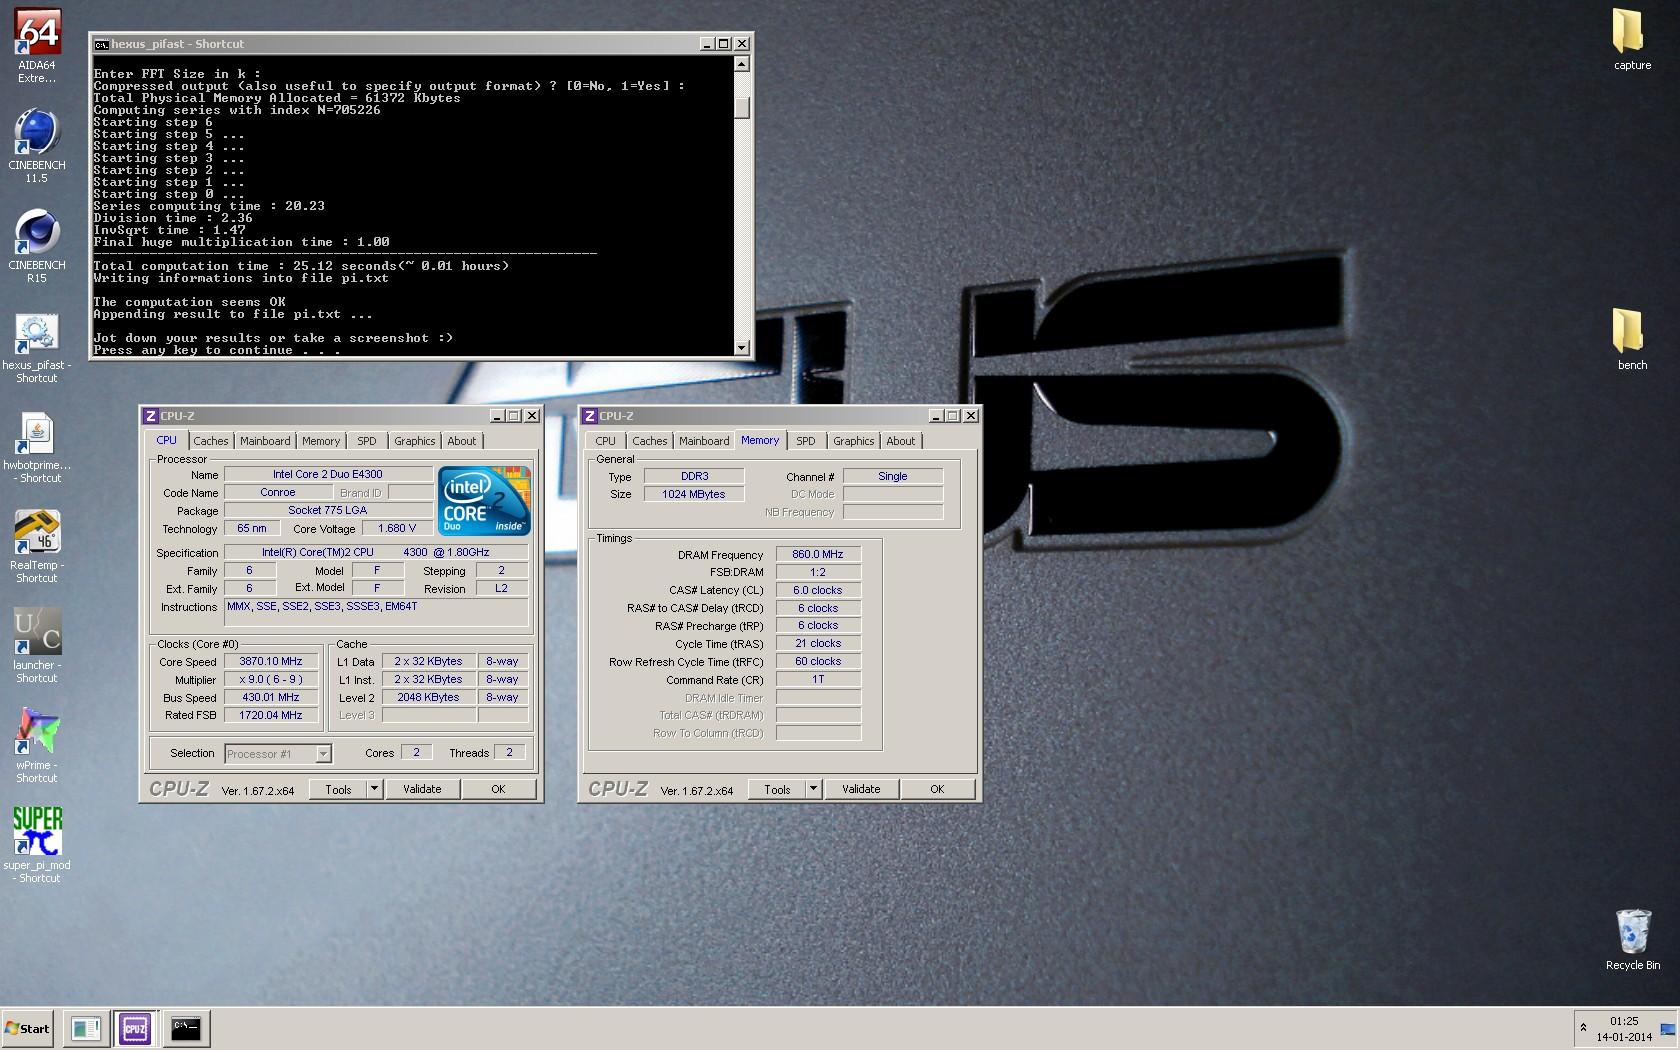Show hidden tray icons arrow
This screenshot has width=1680, height=1050.
pos(1583,1028)
